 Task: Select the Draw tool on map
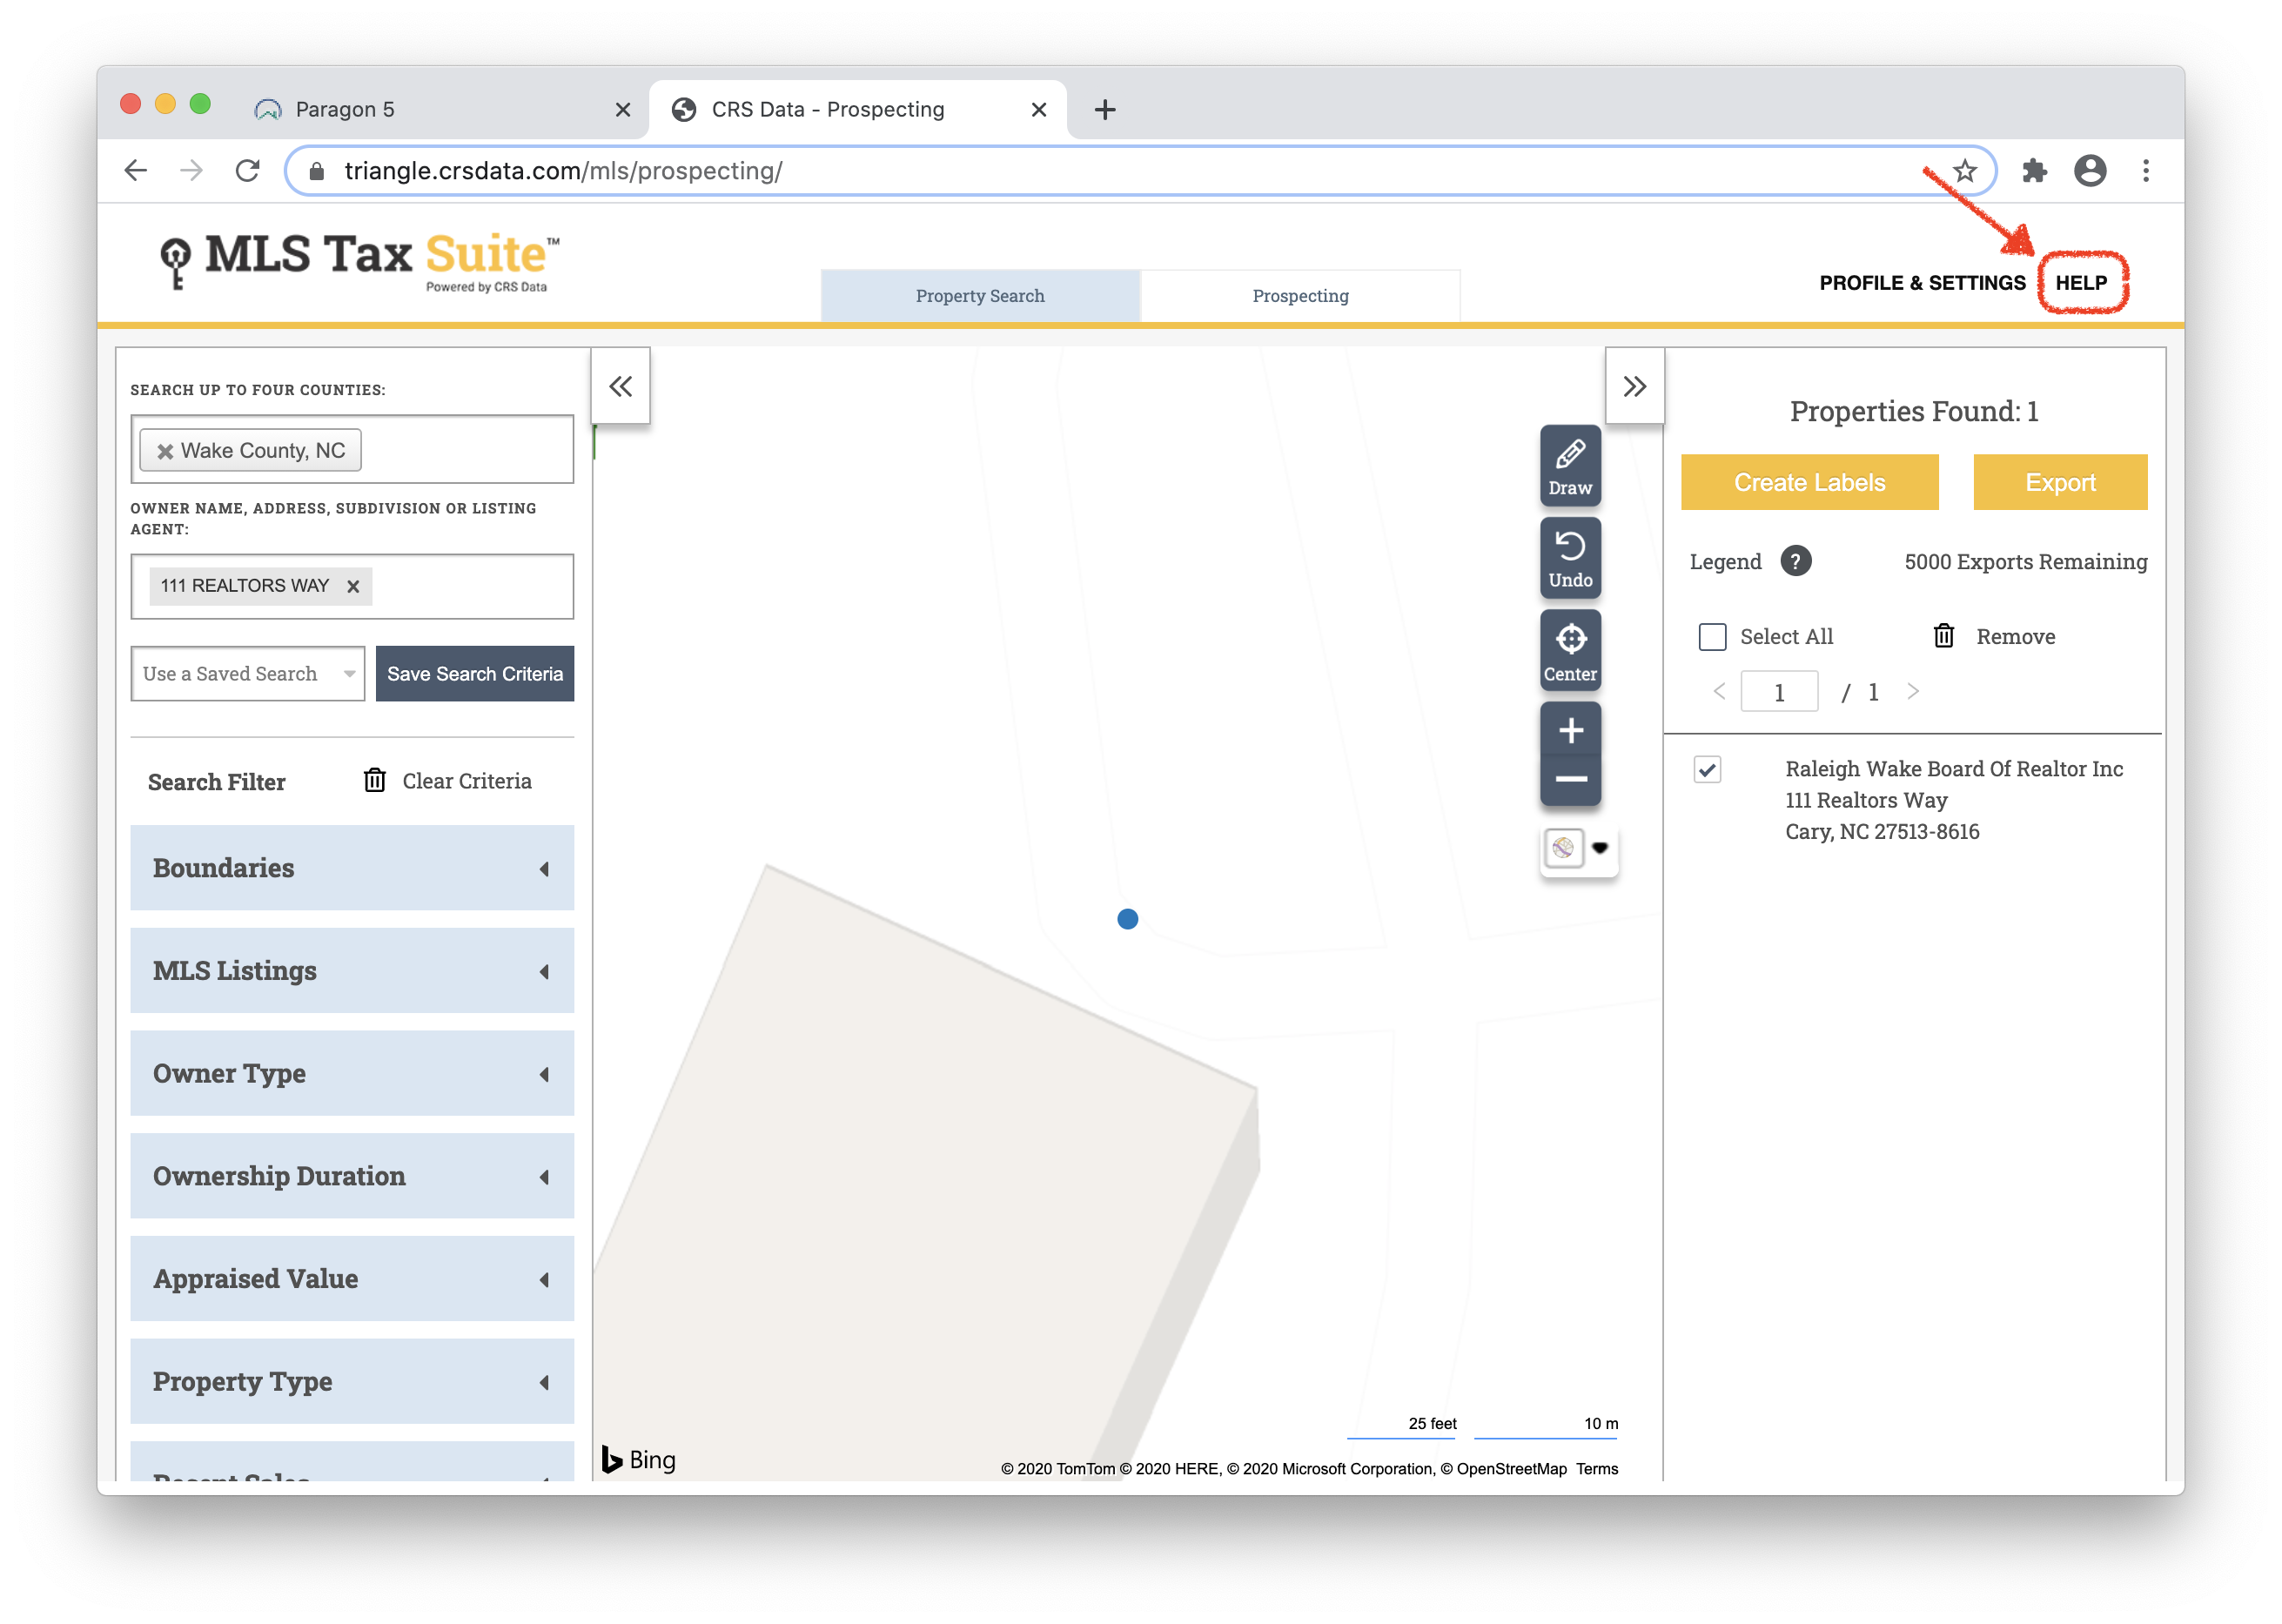coord(1569,466)
